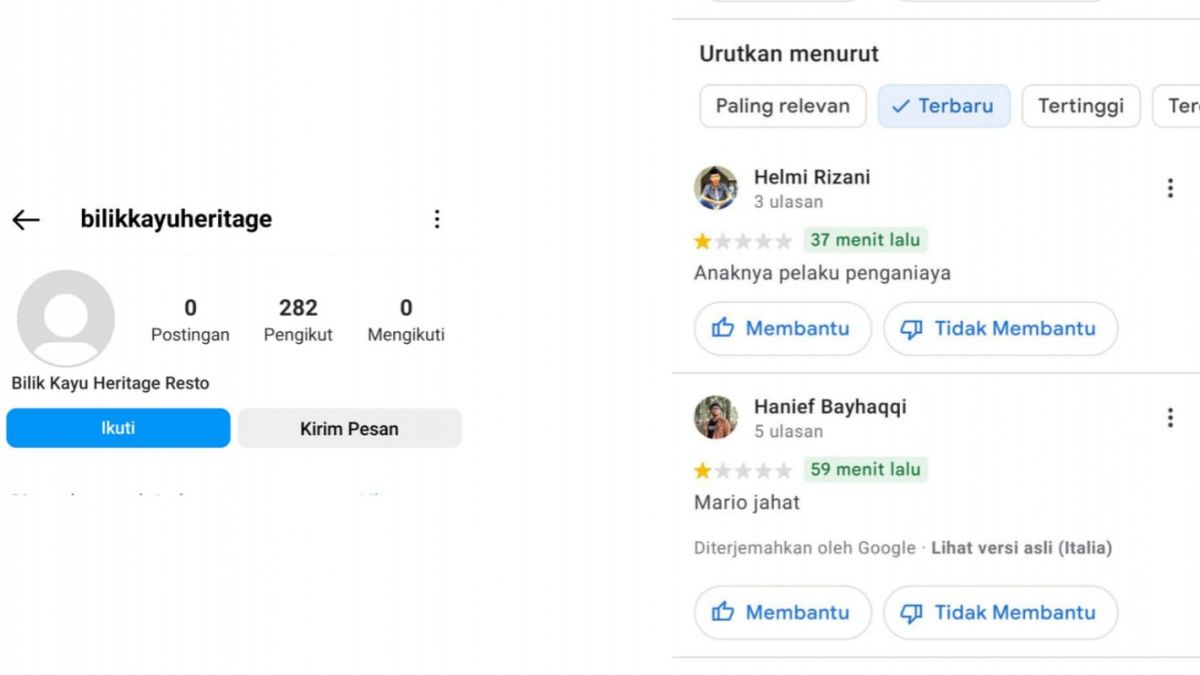Open the 282 Pengikut follower list
1200x675 pixels.
tap(298, 318)
